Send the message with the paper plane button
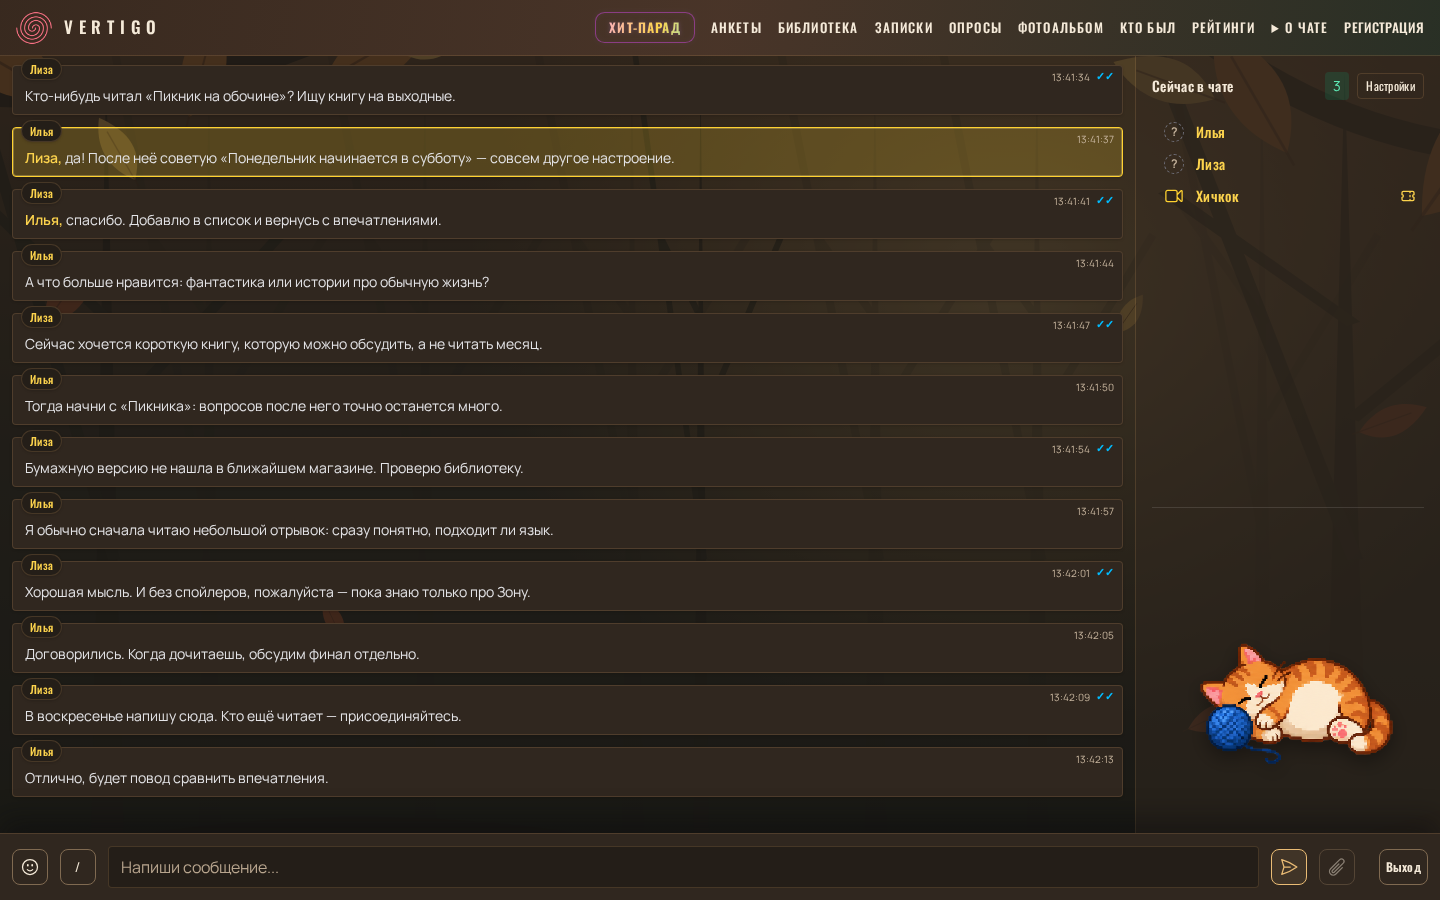1440x900 pixels. pos(1289,867)
